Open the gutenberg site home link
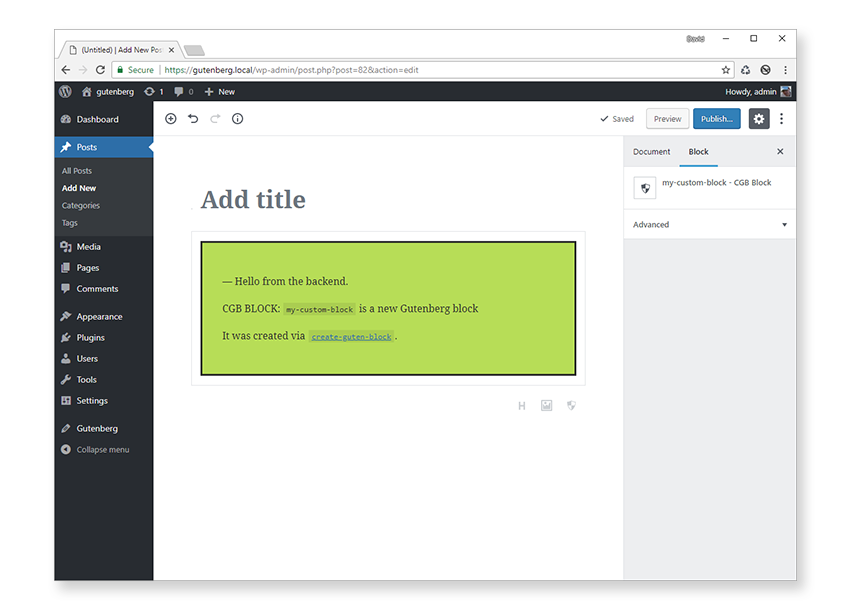Screen dimensions: 850x616 108,92
